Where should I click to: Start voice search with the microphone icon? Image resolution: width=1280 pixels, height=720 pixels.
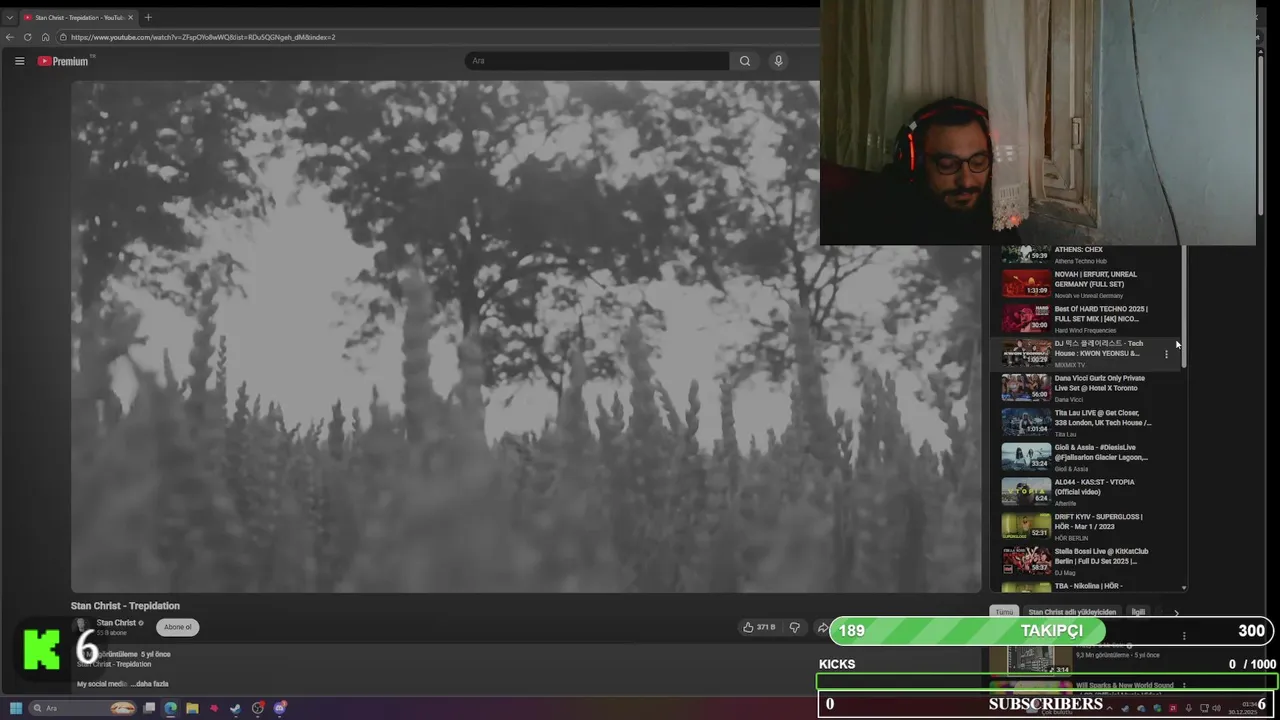click(779, 61)
